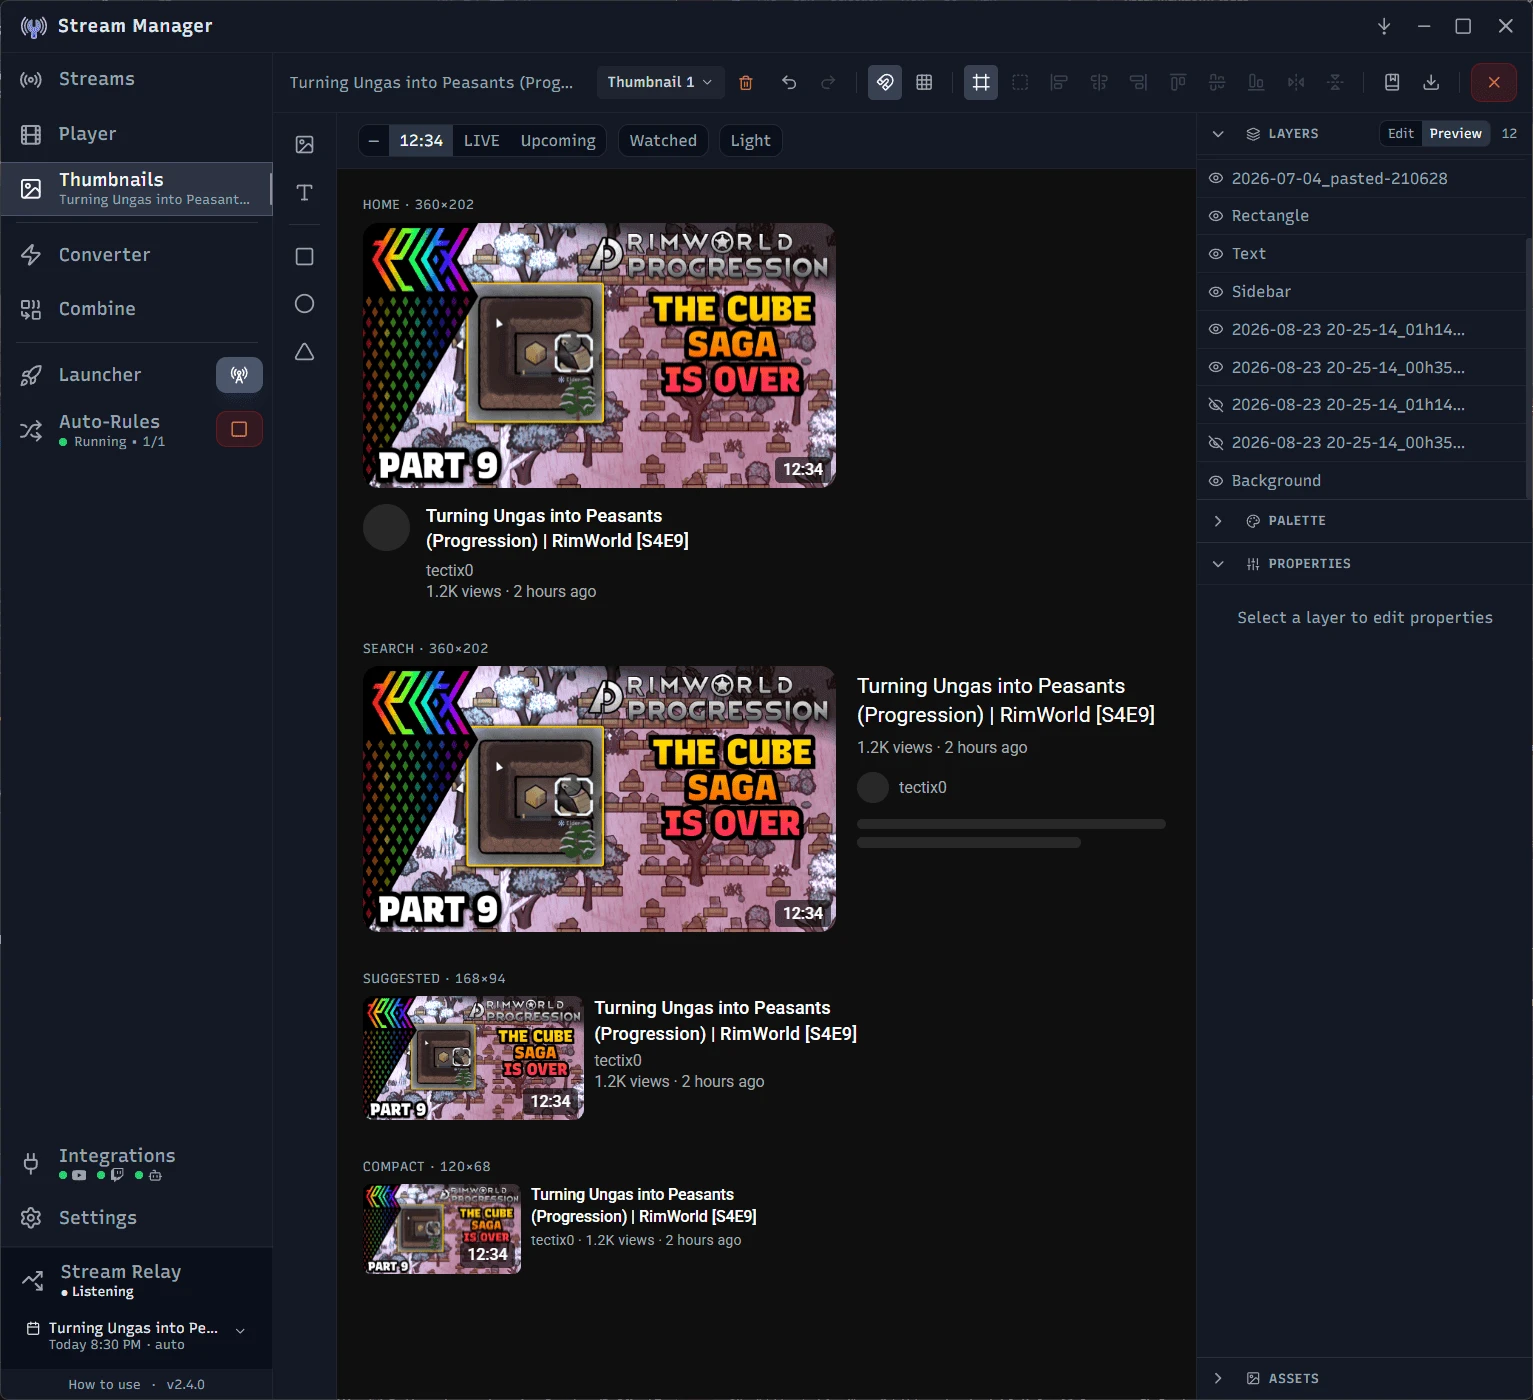
Task: Open Stream Relay panel
Action: pyautogui.click(x=136, y=1280)
